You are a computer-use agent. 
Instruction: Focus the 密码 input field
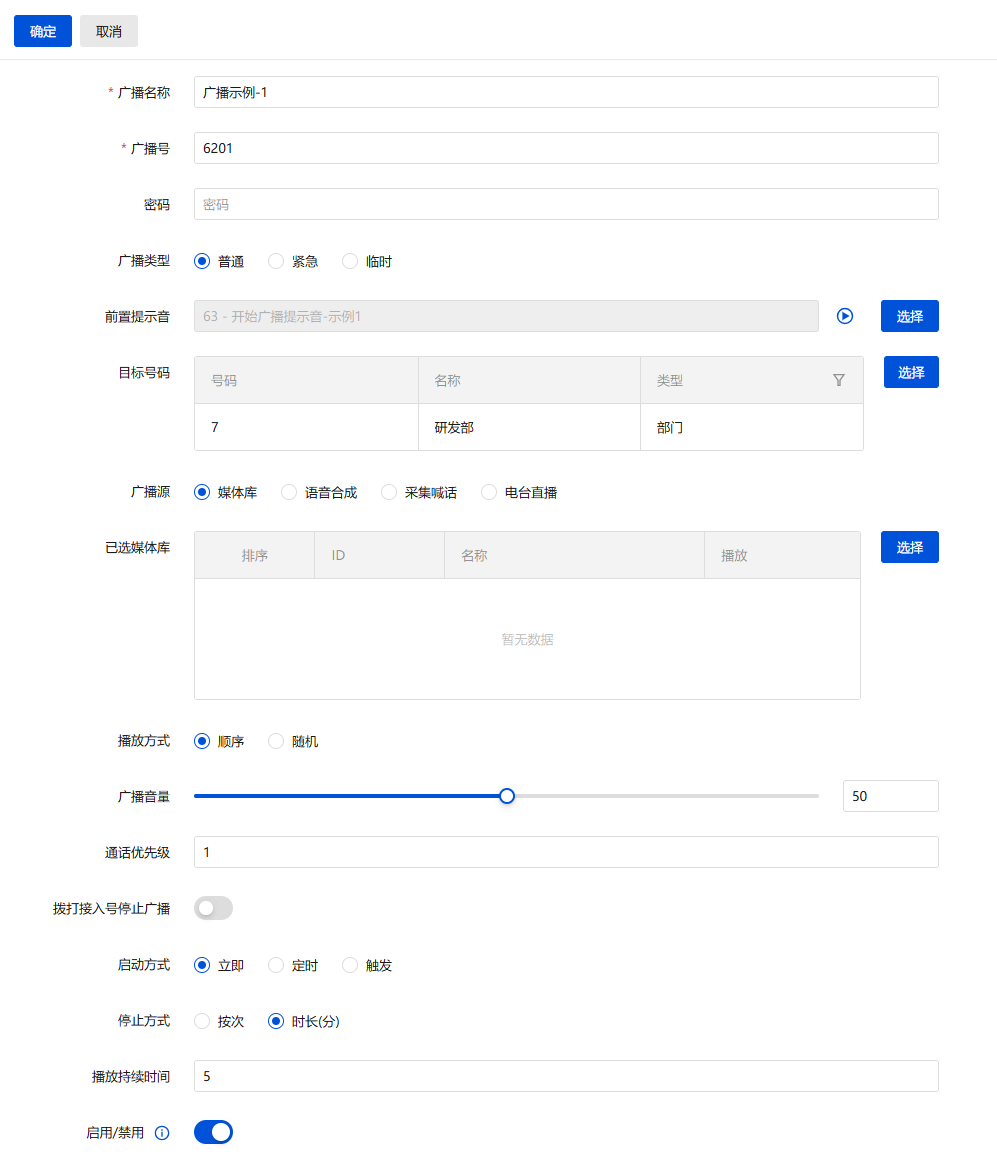565,204
